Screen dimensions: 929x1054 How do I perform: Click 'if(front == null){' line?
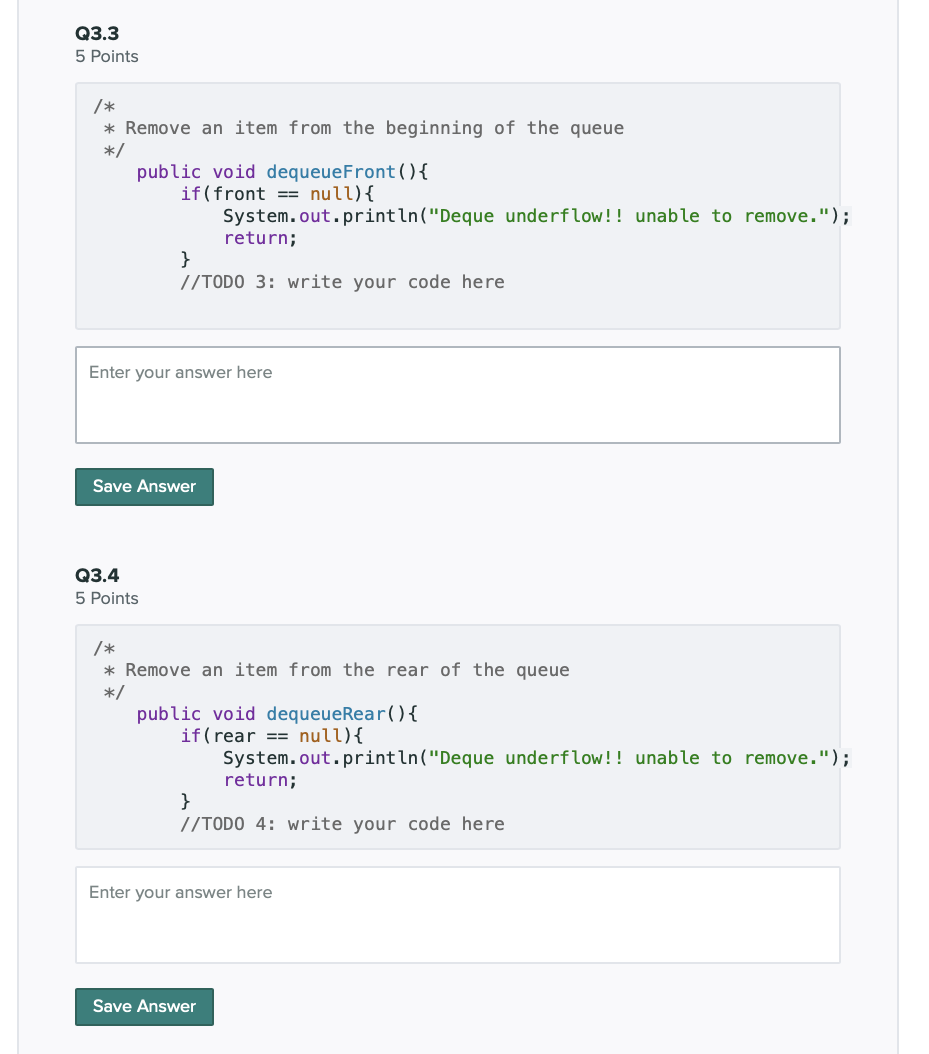point(277,194)
